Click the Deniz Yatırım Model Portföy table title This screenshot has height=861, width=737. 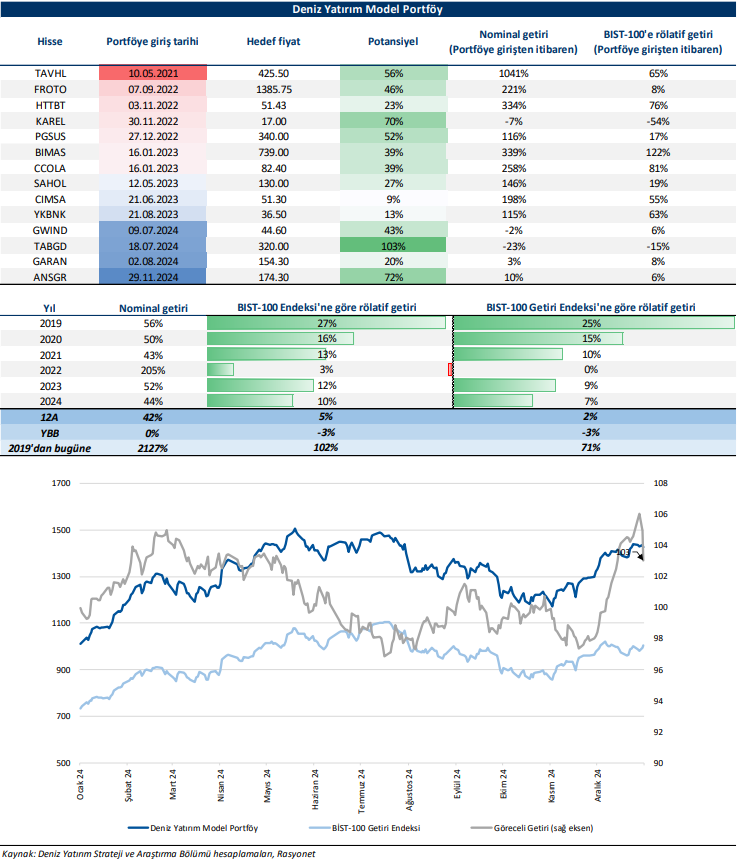click(368, 9)
